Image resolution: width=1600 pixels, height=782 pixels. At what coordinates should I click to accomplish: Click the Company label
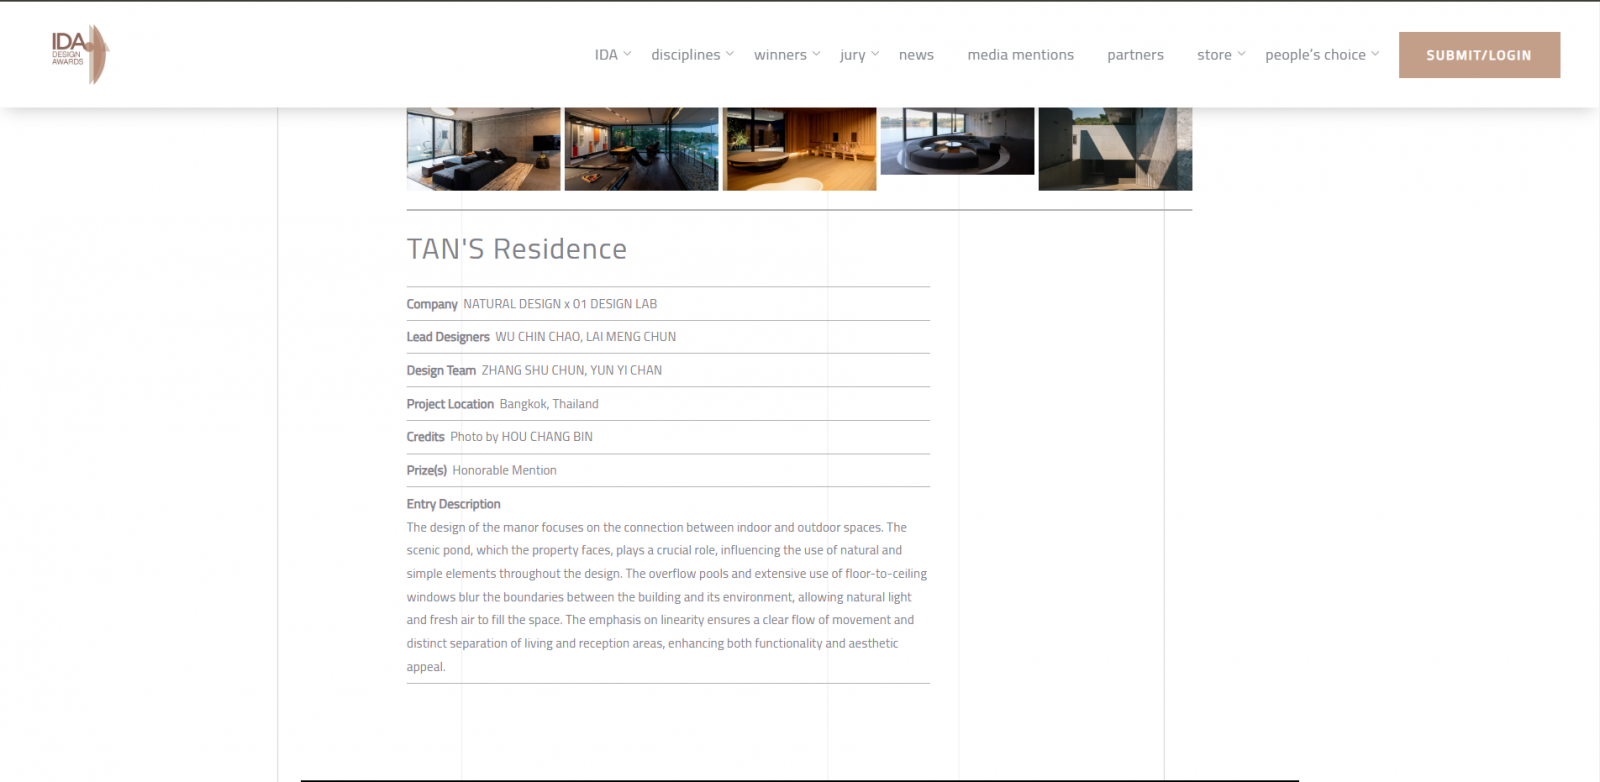(x=432, y=304)
